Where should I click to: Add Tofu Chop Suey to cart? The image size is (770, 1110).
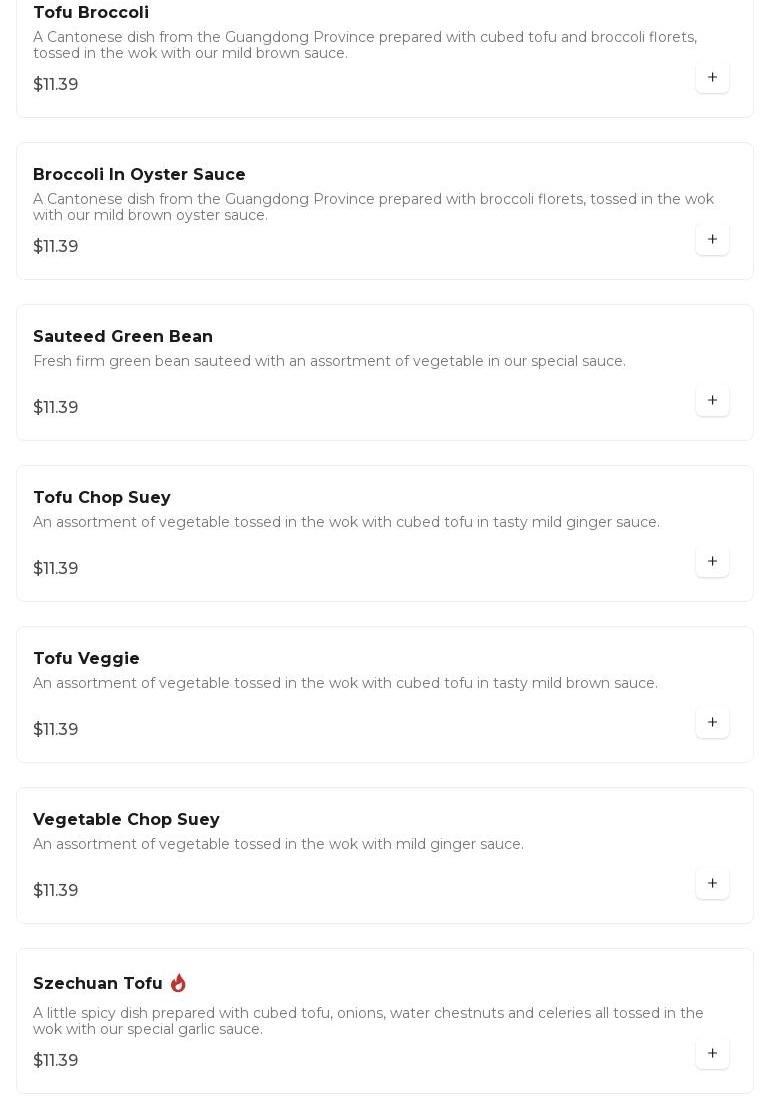point(712,561)
